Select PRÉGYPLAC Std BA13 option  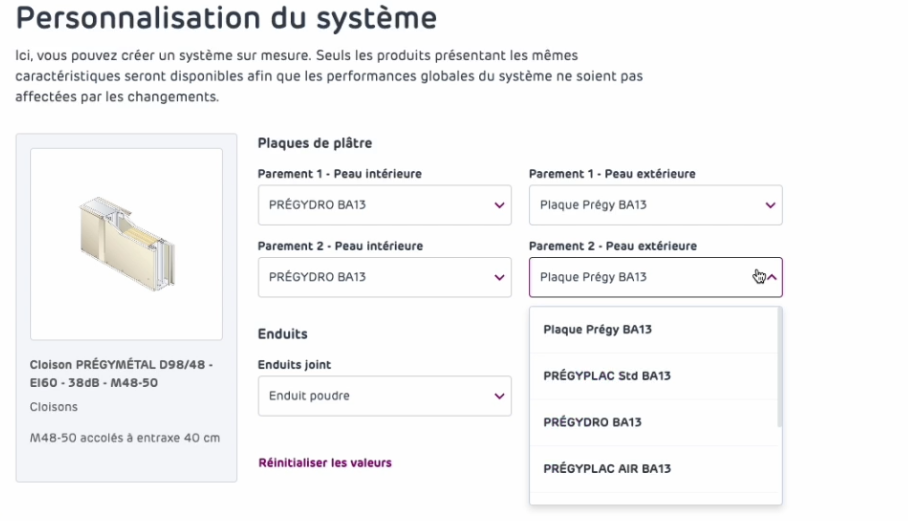click(606, 376)
